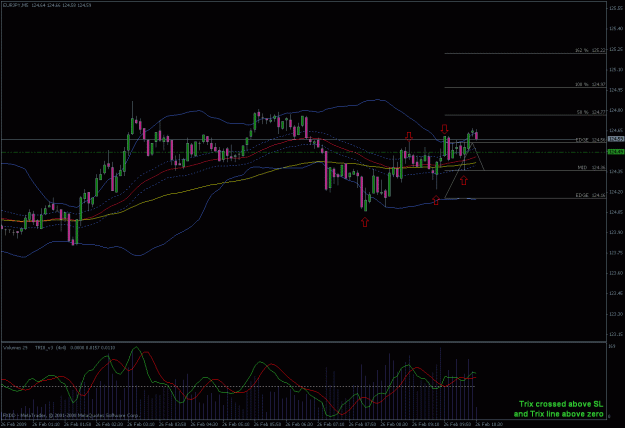
Task: Click the green price tag on the price axis
Action: pyautogui.click(x=616, y=152)
